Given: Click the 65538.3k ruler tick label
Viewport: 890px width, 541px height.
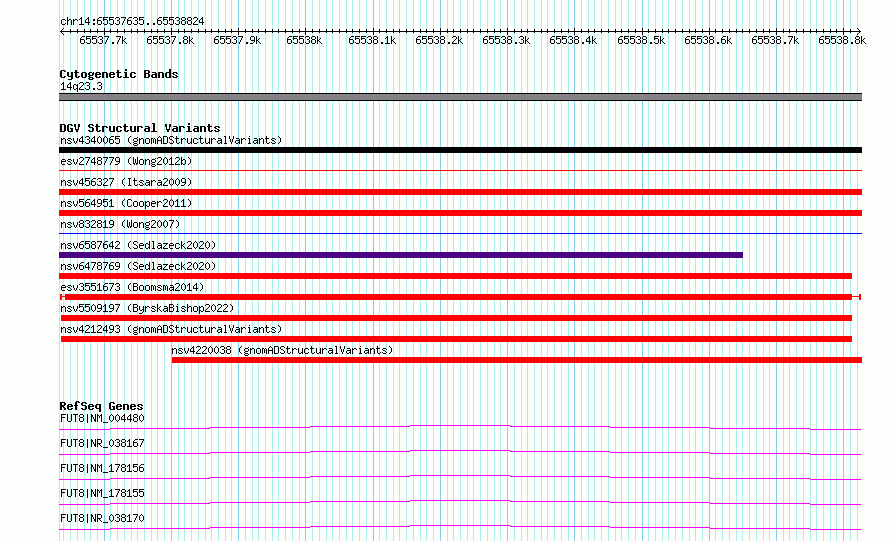Looking at the screenshot, I should pyautogui.click(x=506, y=41).
